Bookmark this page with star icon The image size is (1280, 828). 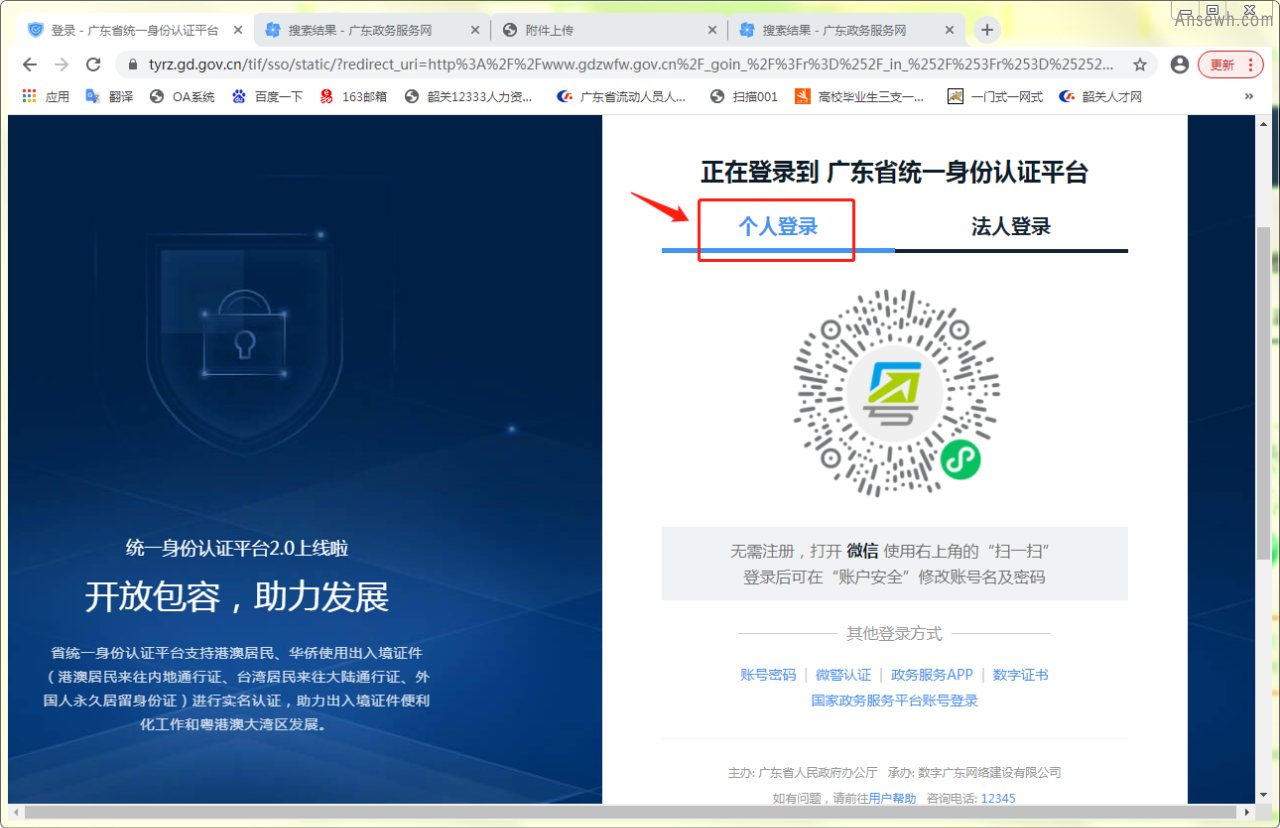(x=1139, y=65)
